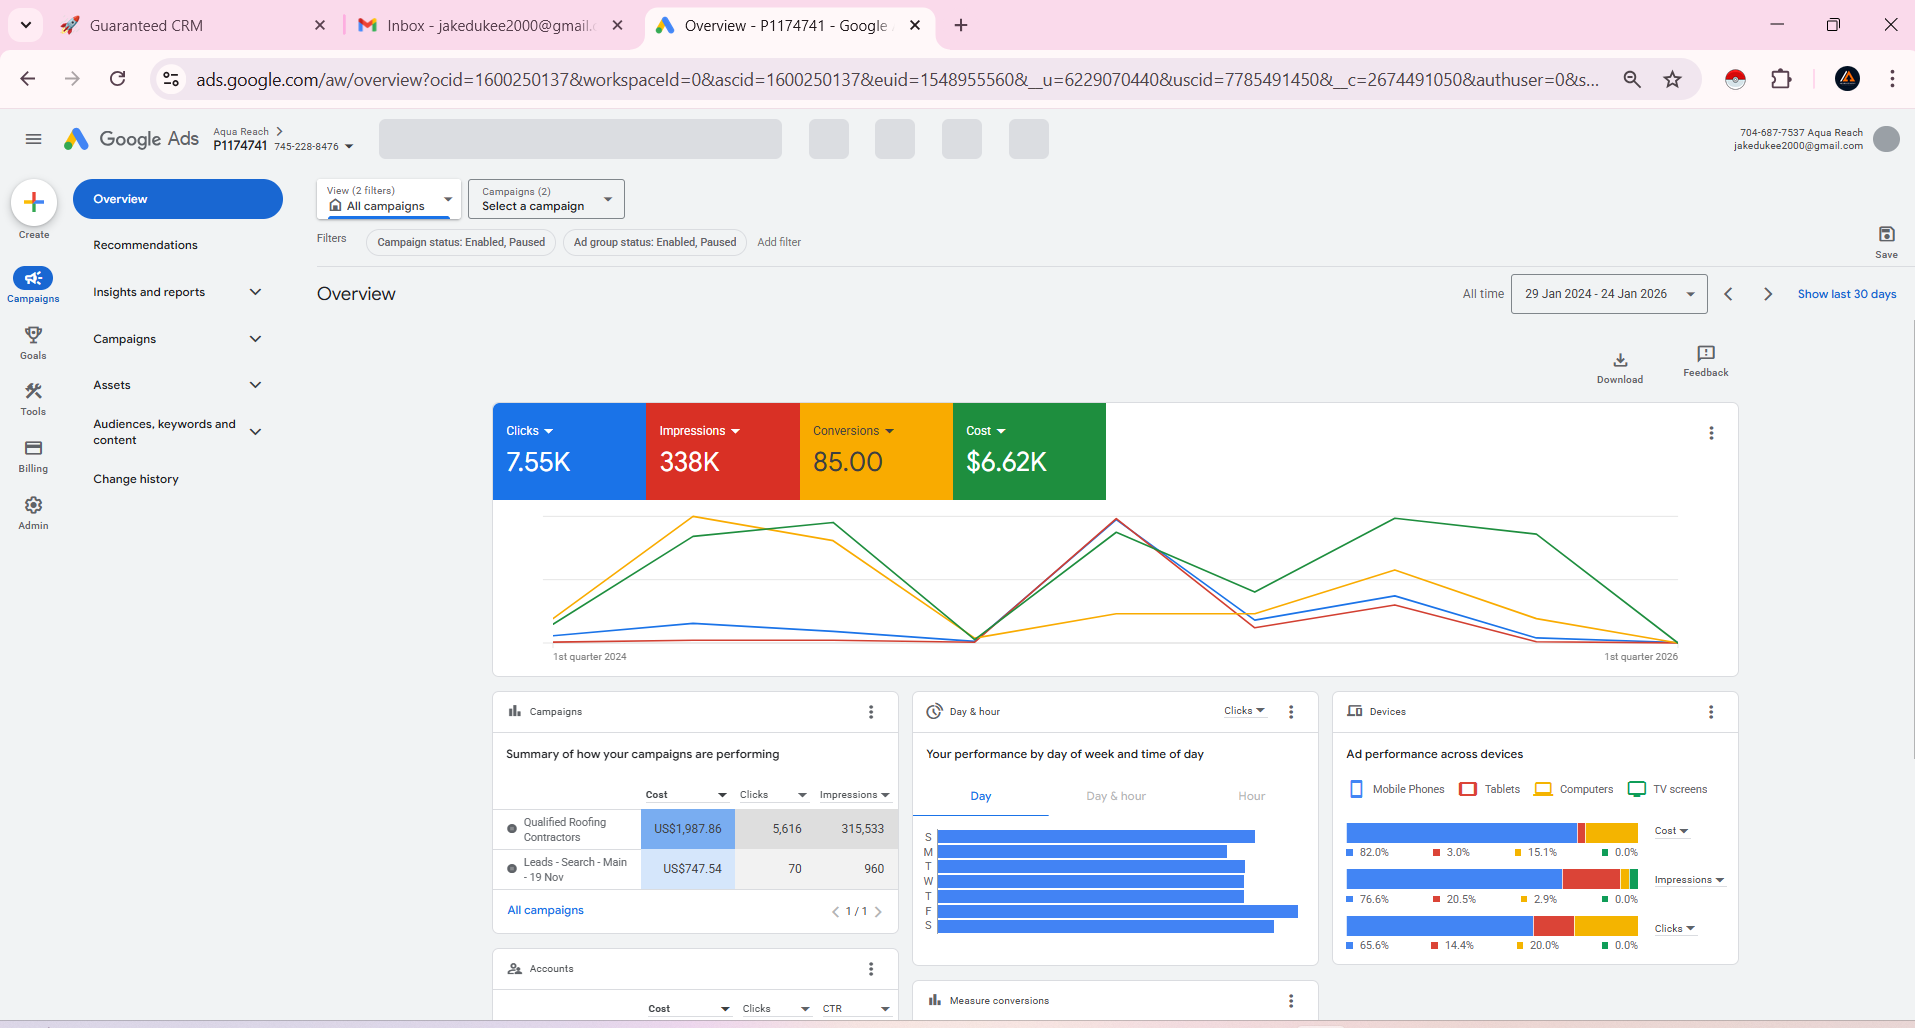Click the Create plus button
1915x1028 pixels.
(34, 202)
